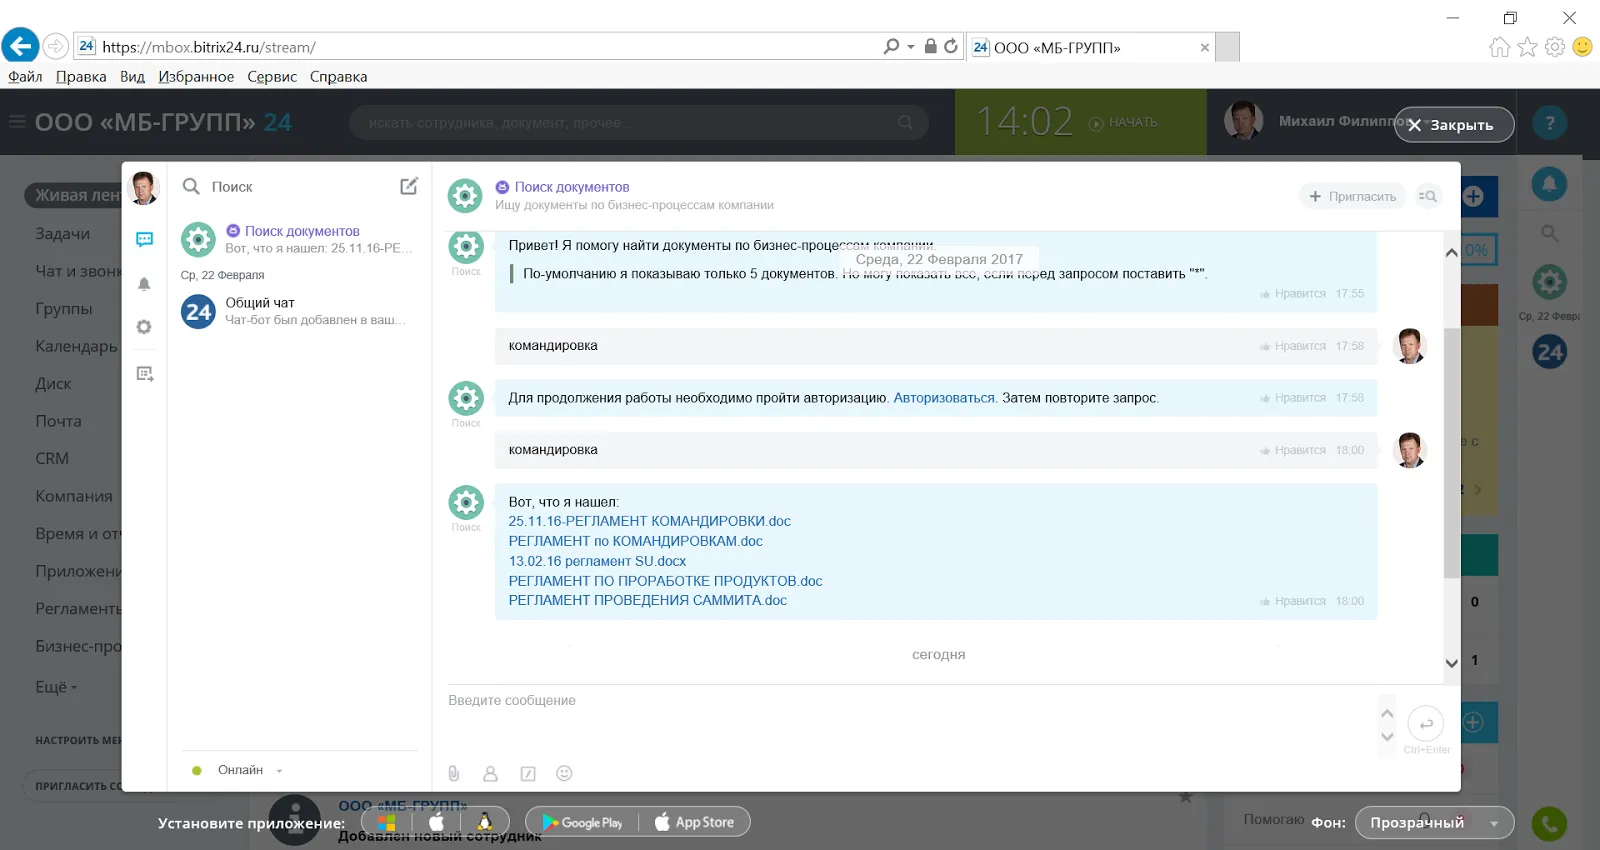Expand the Ещё menu in left sidebar
Viewport: 1600px width, 850px height.
56,687
